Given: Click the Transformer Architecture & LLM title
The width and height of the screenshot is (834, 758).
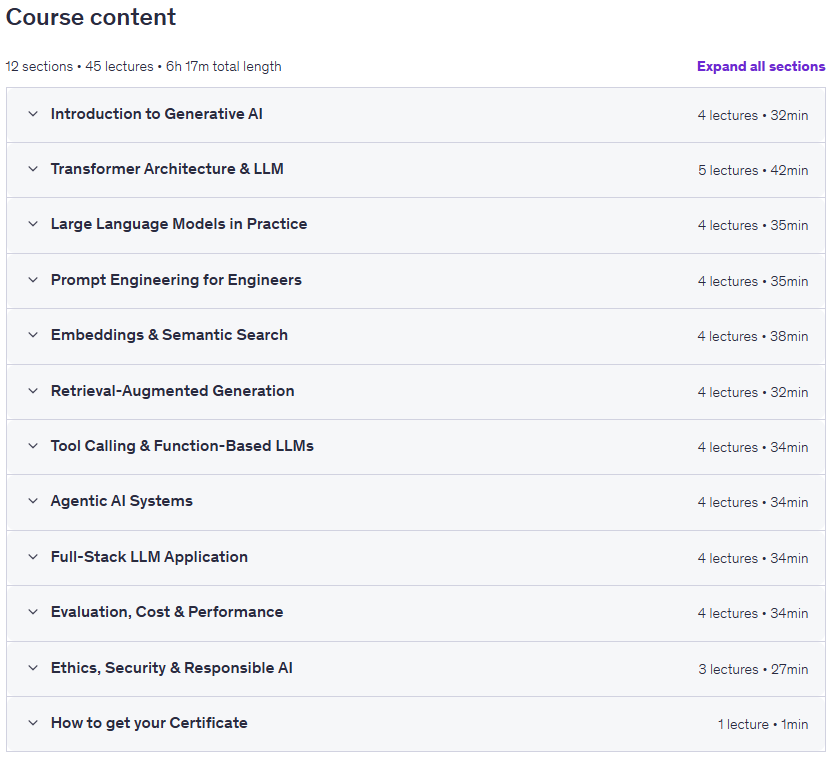Looking at the screenshot, I should point(167,169).
